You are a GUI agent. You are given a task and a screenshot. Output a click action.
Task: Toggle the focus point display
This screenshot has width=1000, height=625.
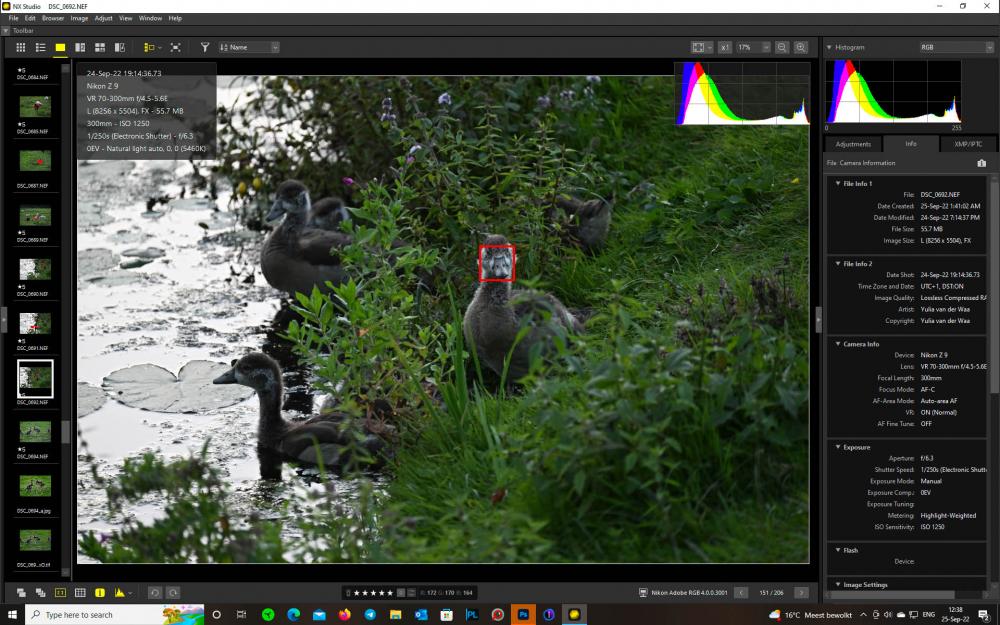pos(60,592)
